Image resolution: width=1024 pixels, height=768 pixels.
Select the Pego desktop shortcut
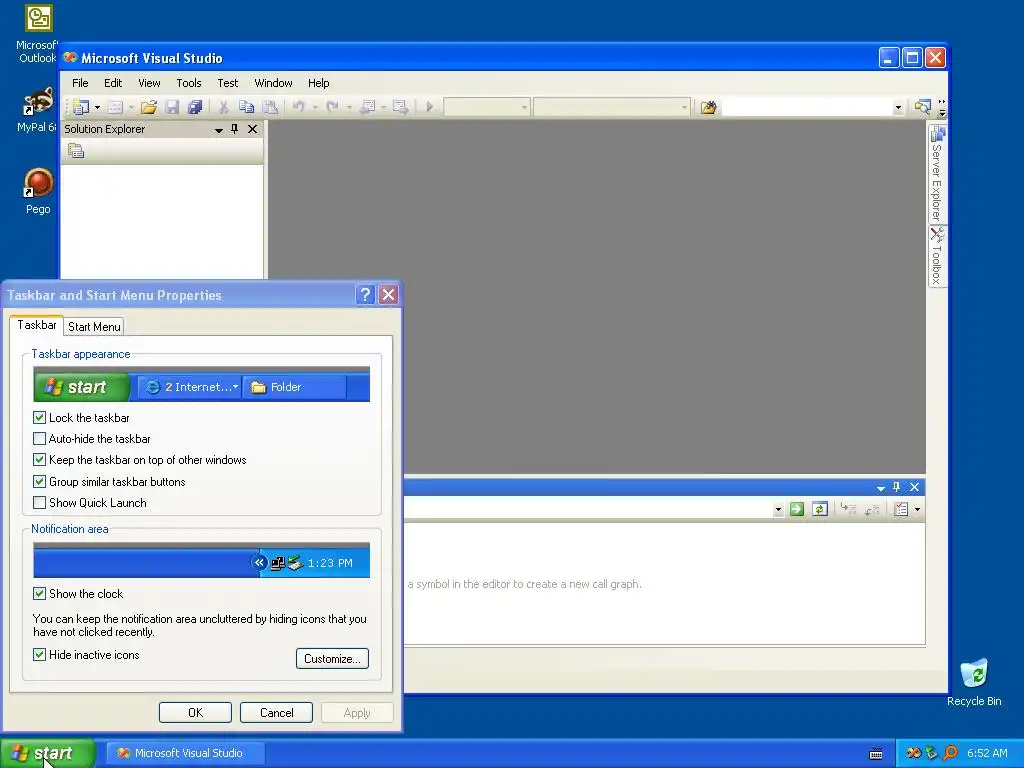click(x=38, y=191)
